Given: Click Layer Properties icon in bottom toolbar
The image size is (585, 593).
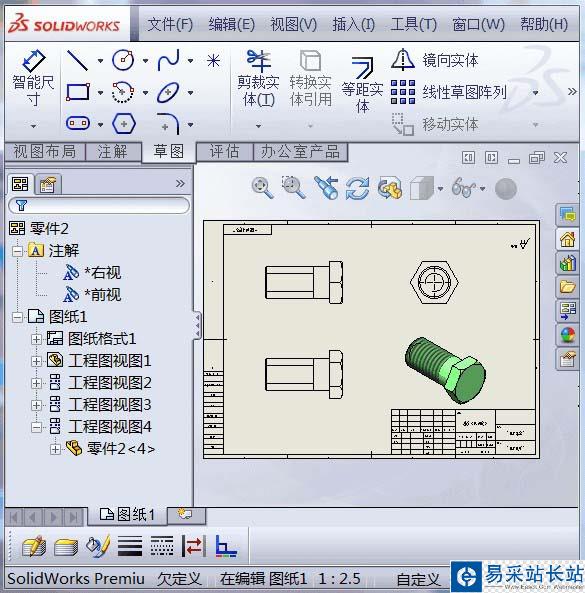Looking at the screenshot, I should [x=66, y=547].
